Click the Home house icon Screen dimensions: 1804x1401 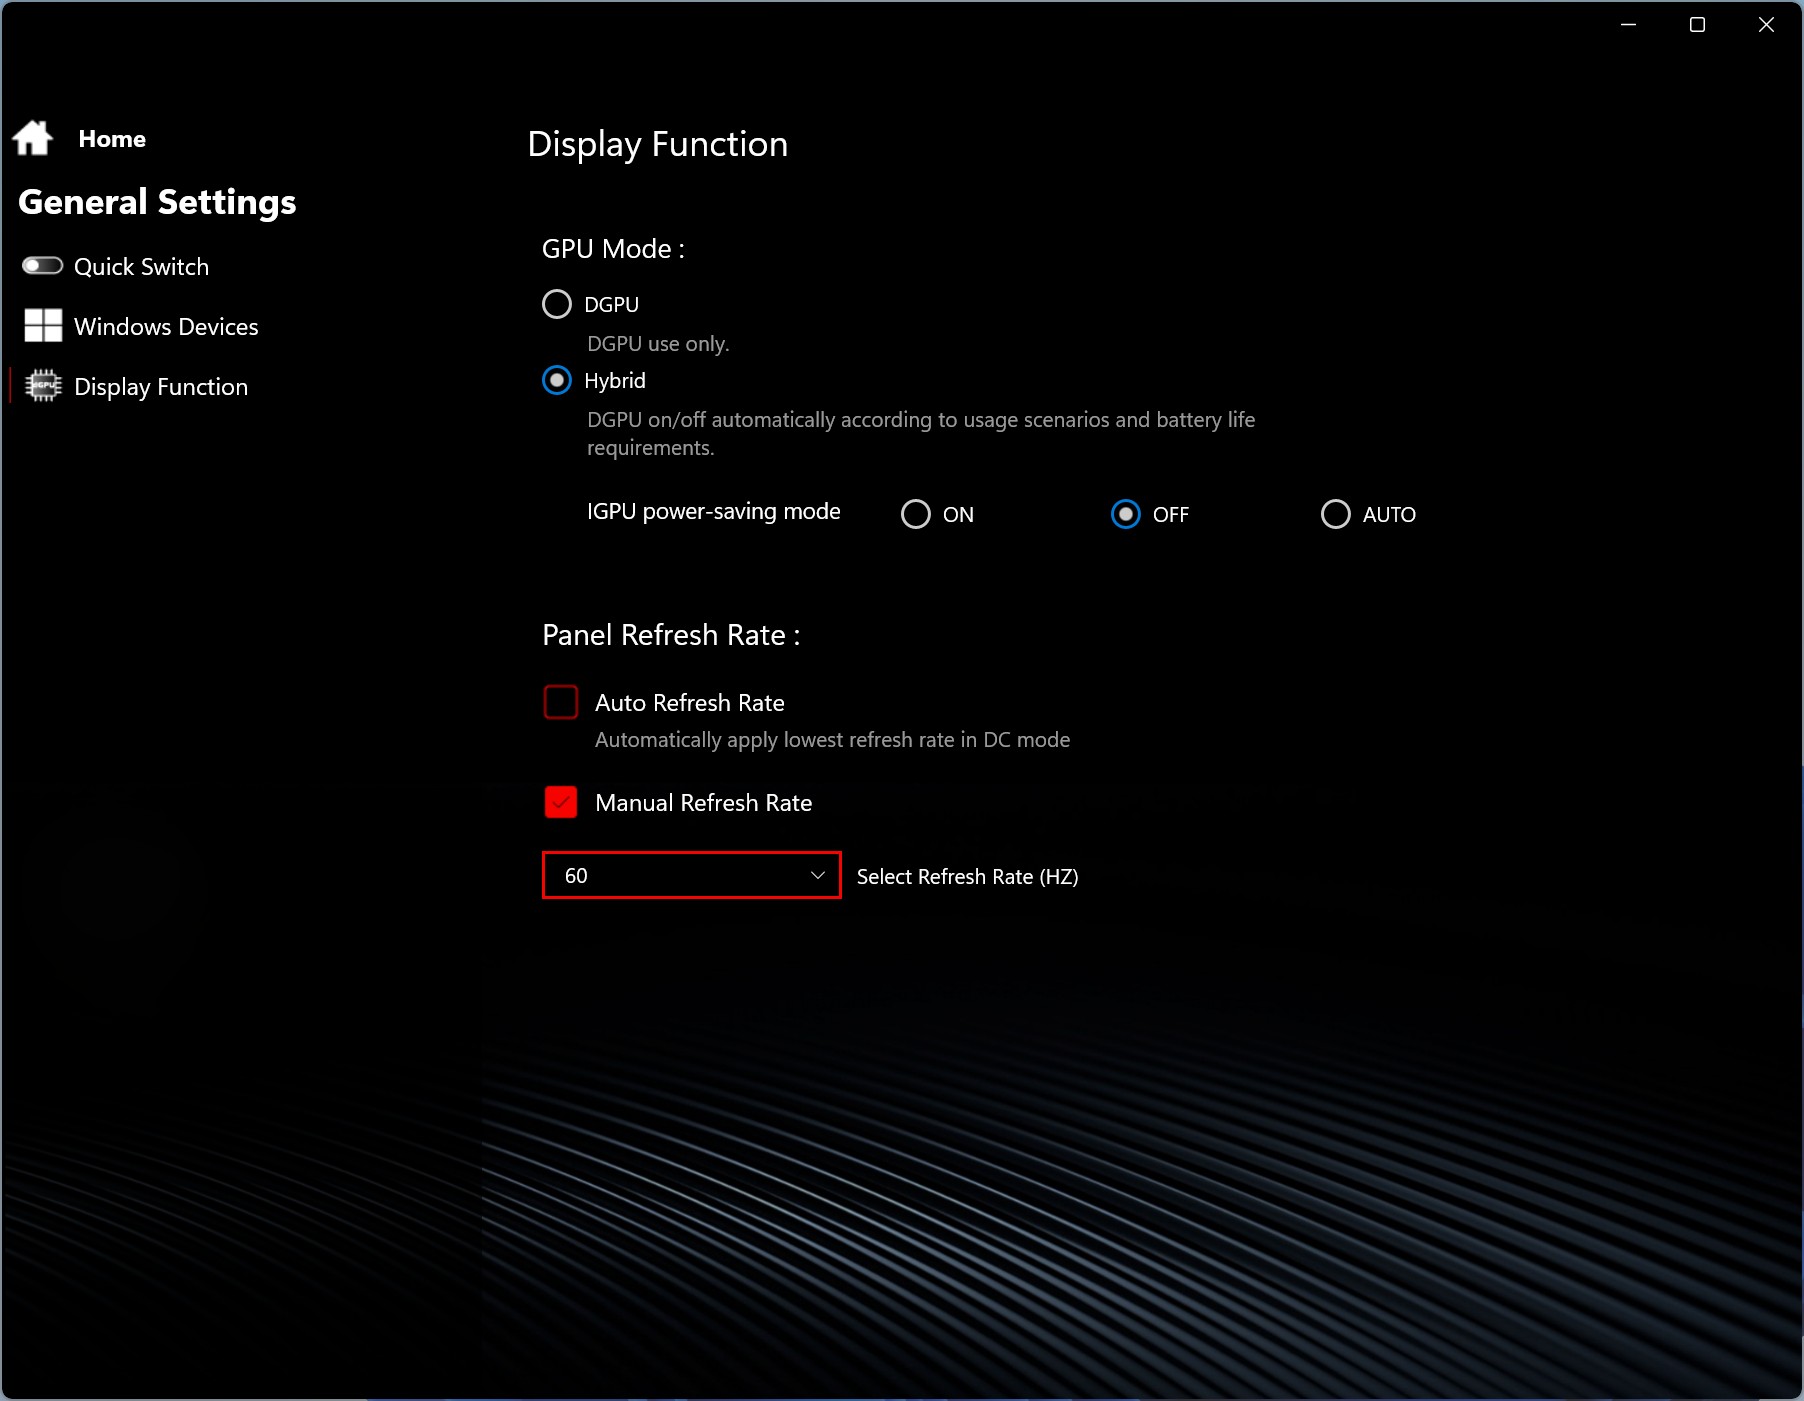pos(33,138)
